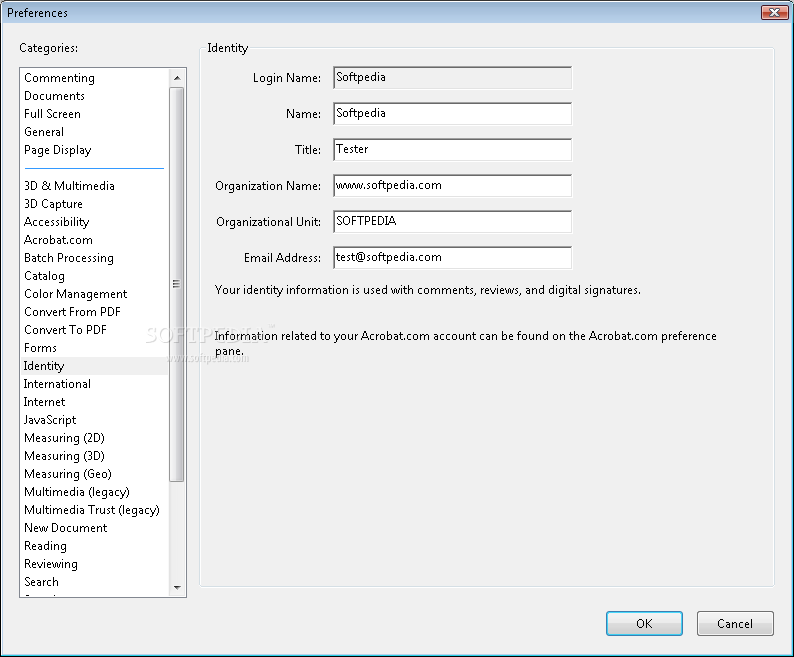The image size is (794, 657).
Task: Cancel the Preferences dialog
Action: pos(735,623)
